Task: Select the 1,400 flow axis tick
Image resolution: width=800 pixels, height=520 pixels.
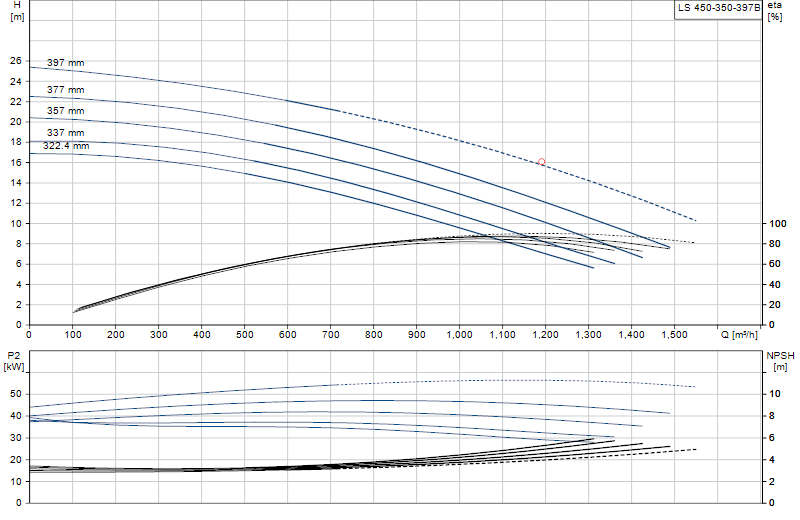Action: pos(632,335)
